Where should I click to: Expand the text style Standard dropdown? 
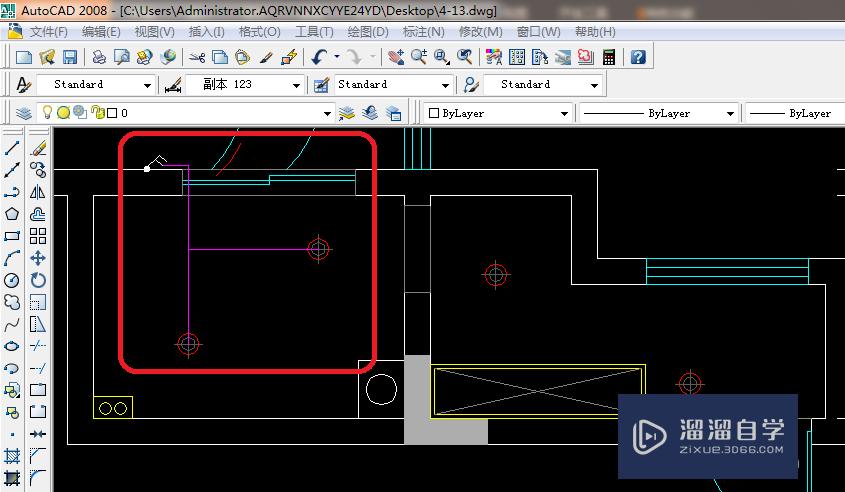[148, 85]
